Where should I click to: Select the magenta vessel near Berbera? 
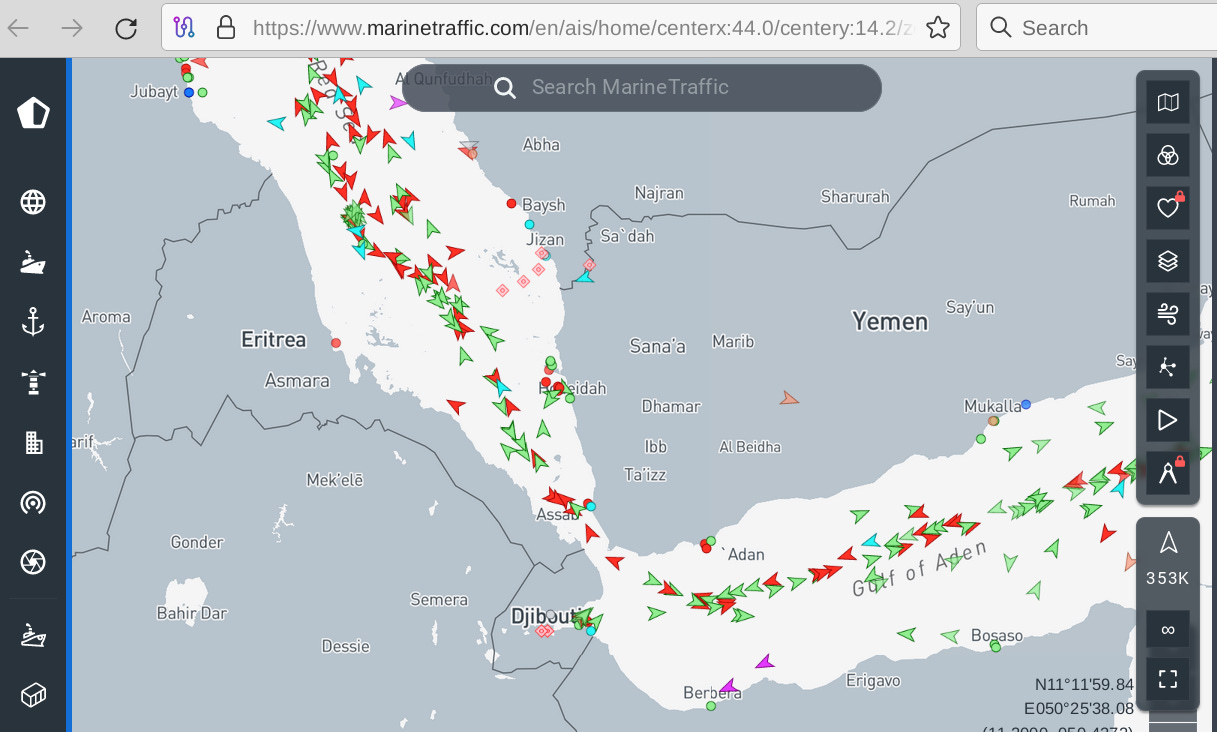coord(729,686)
